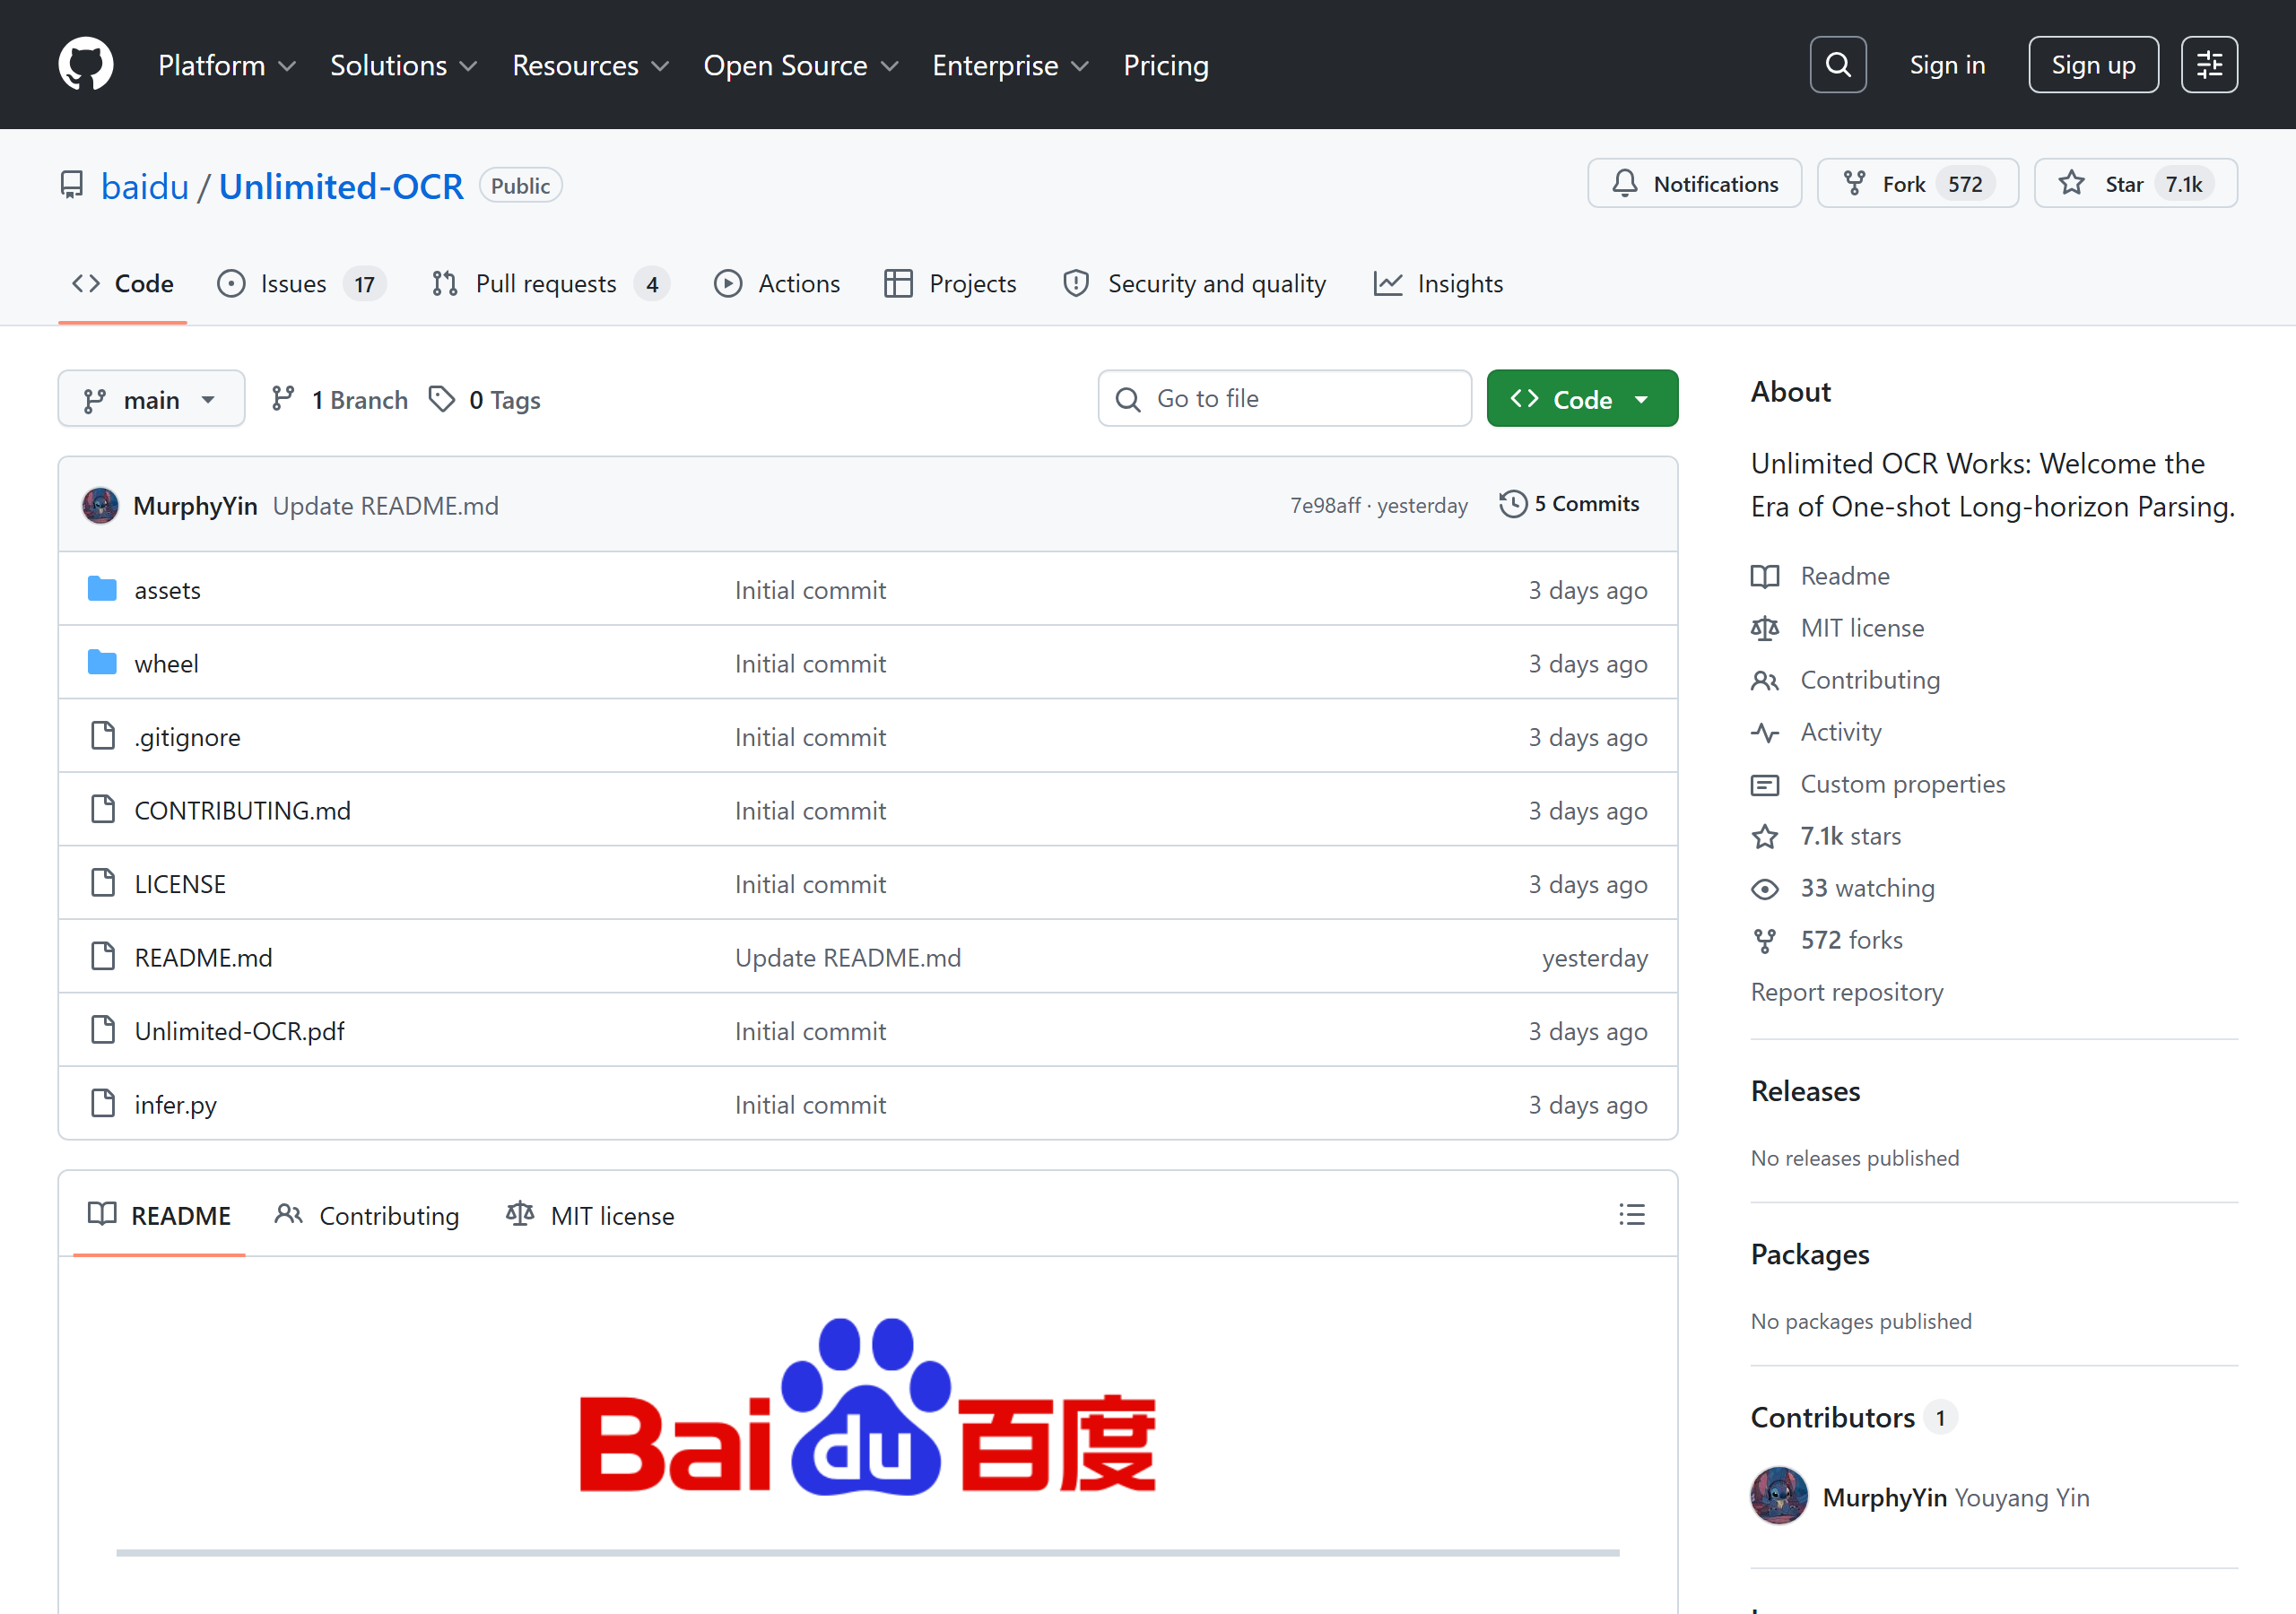
Task: Switch to the Actions tab
Action: click(x=777, y=284)
